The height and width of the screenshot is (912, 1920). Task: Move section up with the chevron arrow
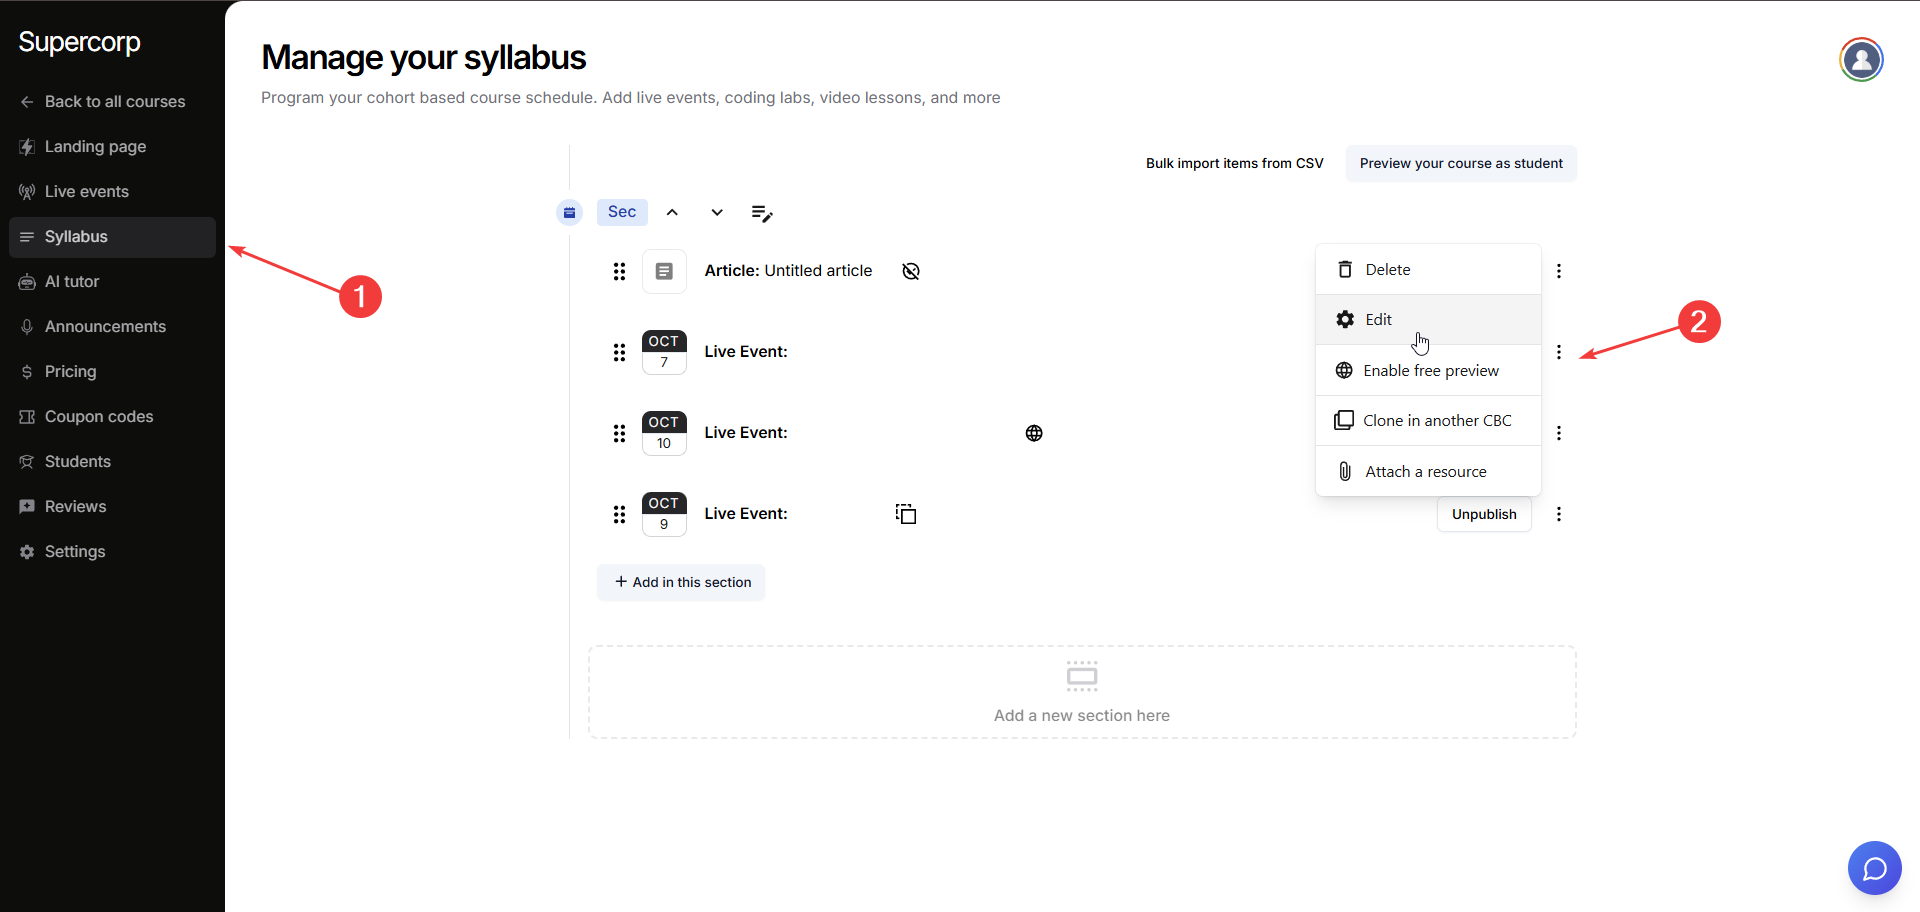(x=672, y=212)
